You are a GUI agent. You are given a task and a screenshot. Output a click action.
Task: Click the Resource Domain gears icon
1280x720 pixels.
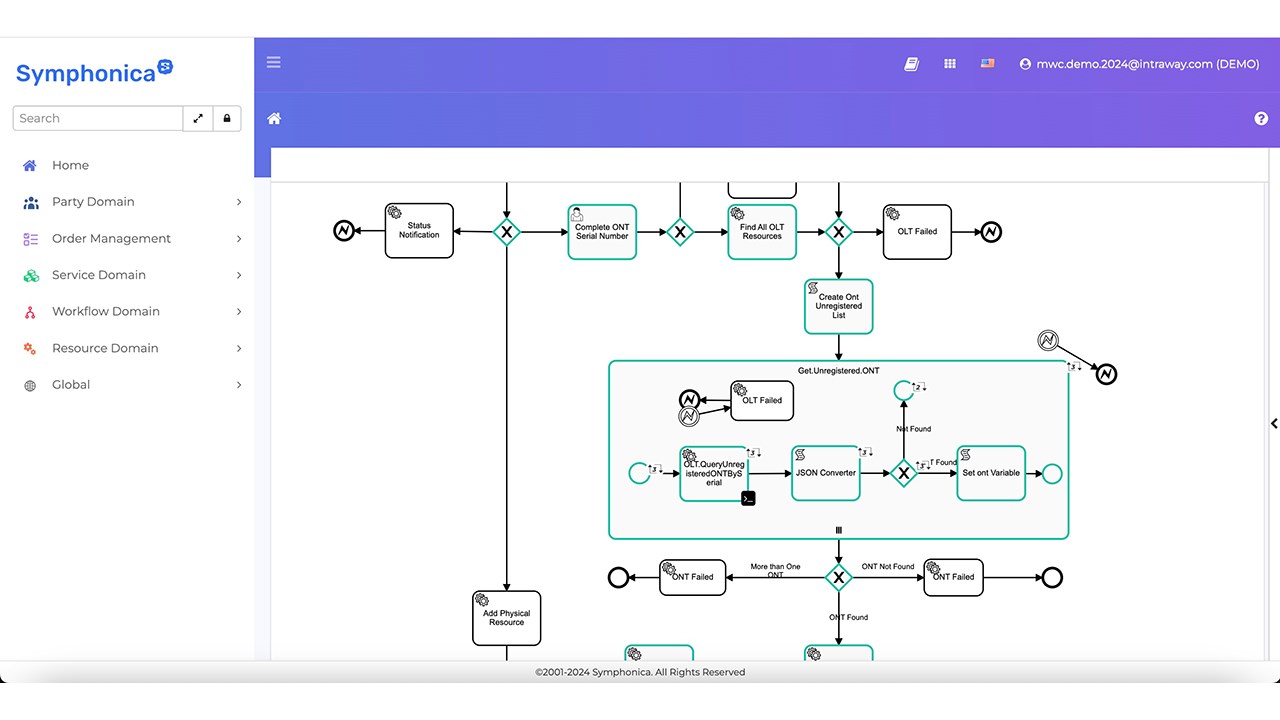[x=30, y=348]
